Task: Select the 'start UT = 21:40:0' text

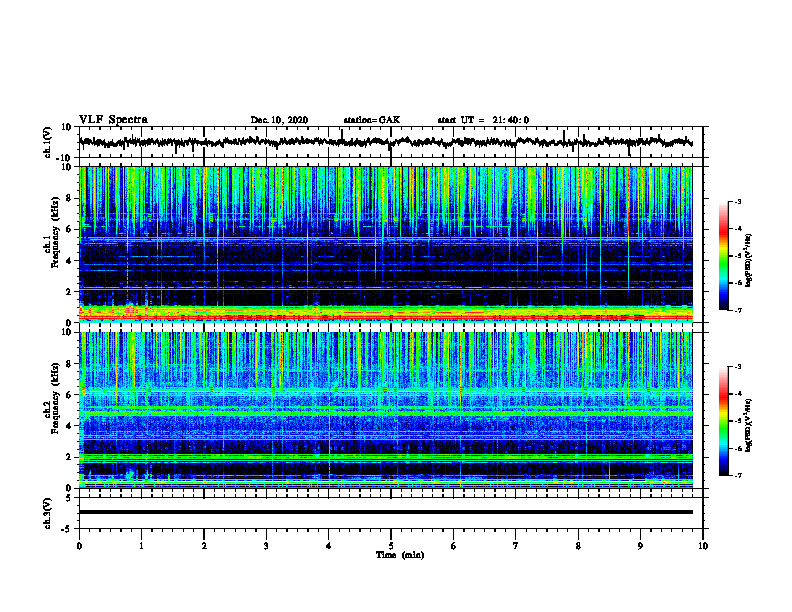Action: pos(483,120)
